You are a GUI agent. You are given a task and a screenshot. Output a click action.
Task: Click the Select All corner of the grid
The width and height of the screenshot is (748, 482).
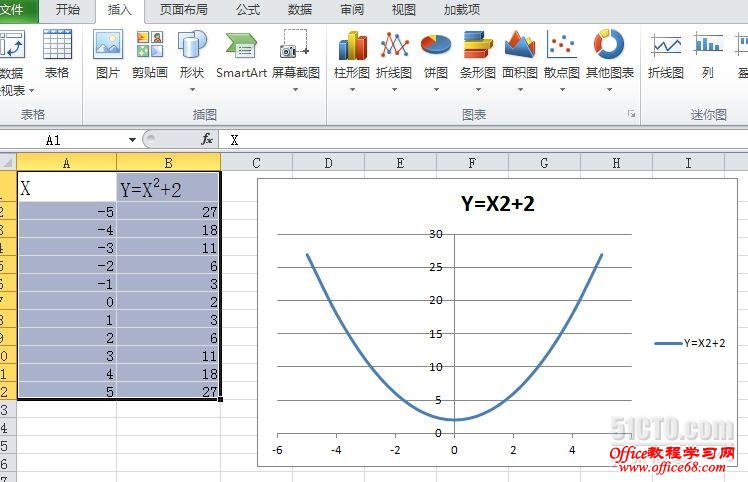(8, 163)
